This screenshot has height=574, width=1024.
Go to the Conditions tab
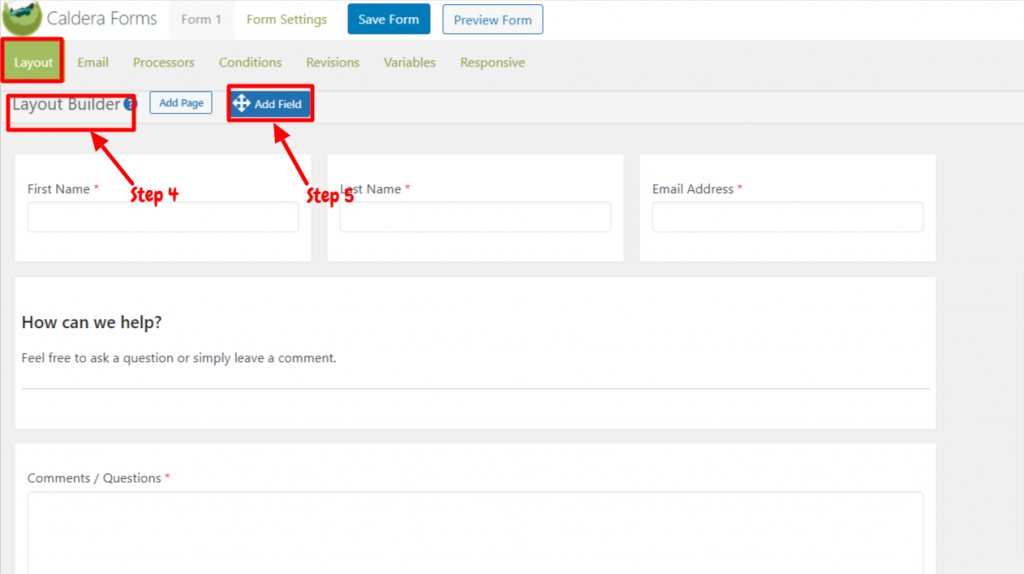[250, 62]
